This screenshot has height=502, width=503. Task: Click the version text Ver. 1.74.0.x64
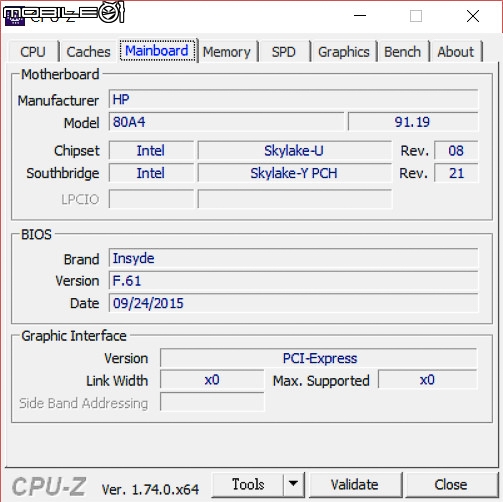pyautogui.click(x=150, y=489)
